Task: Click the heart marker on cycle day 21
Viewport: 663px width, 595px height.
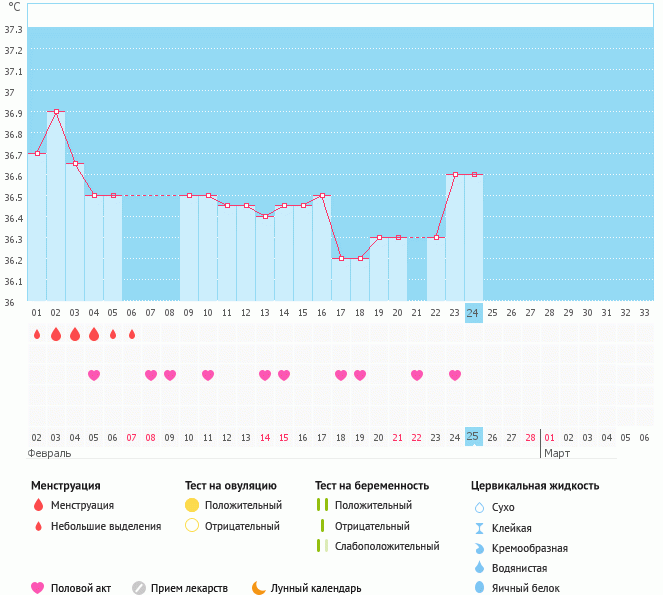Action: click(417, 375)
